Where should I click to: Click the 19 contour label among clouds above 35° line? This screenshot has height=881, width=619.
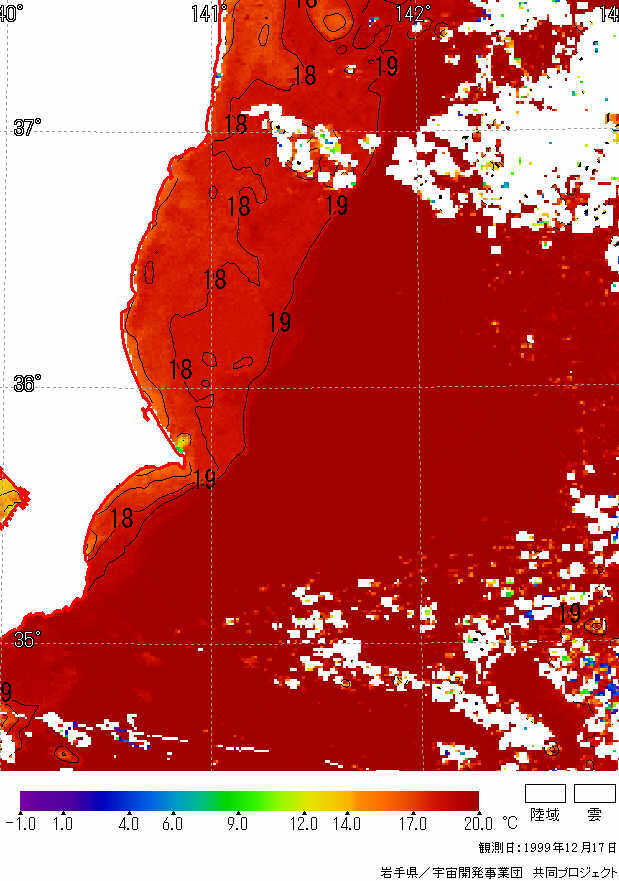[570, 612]
